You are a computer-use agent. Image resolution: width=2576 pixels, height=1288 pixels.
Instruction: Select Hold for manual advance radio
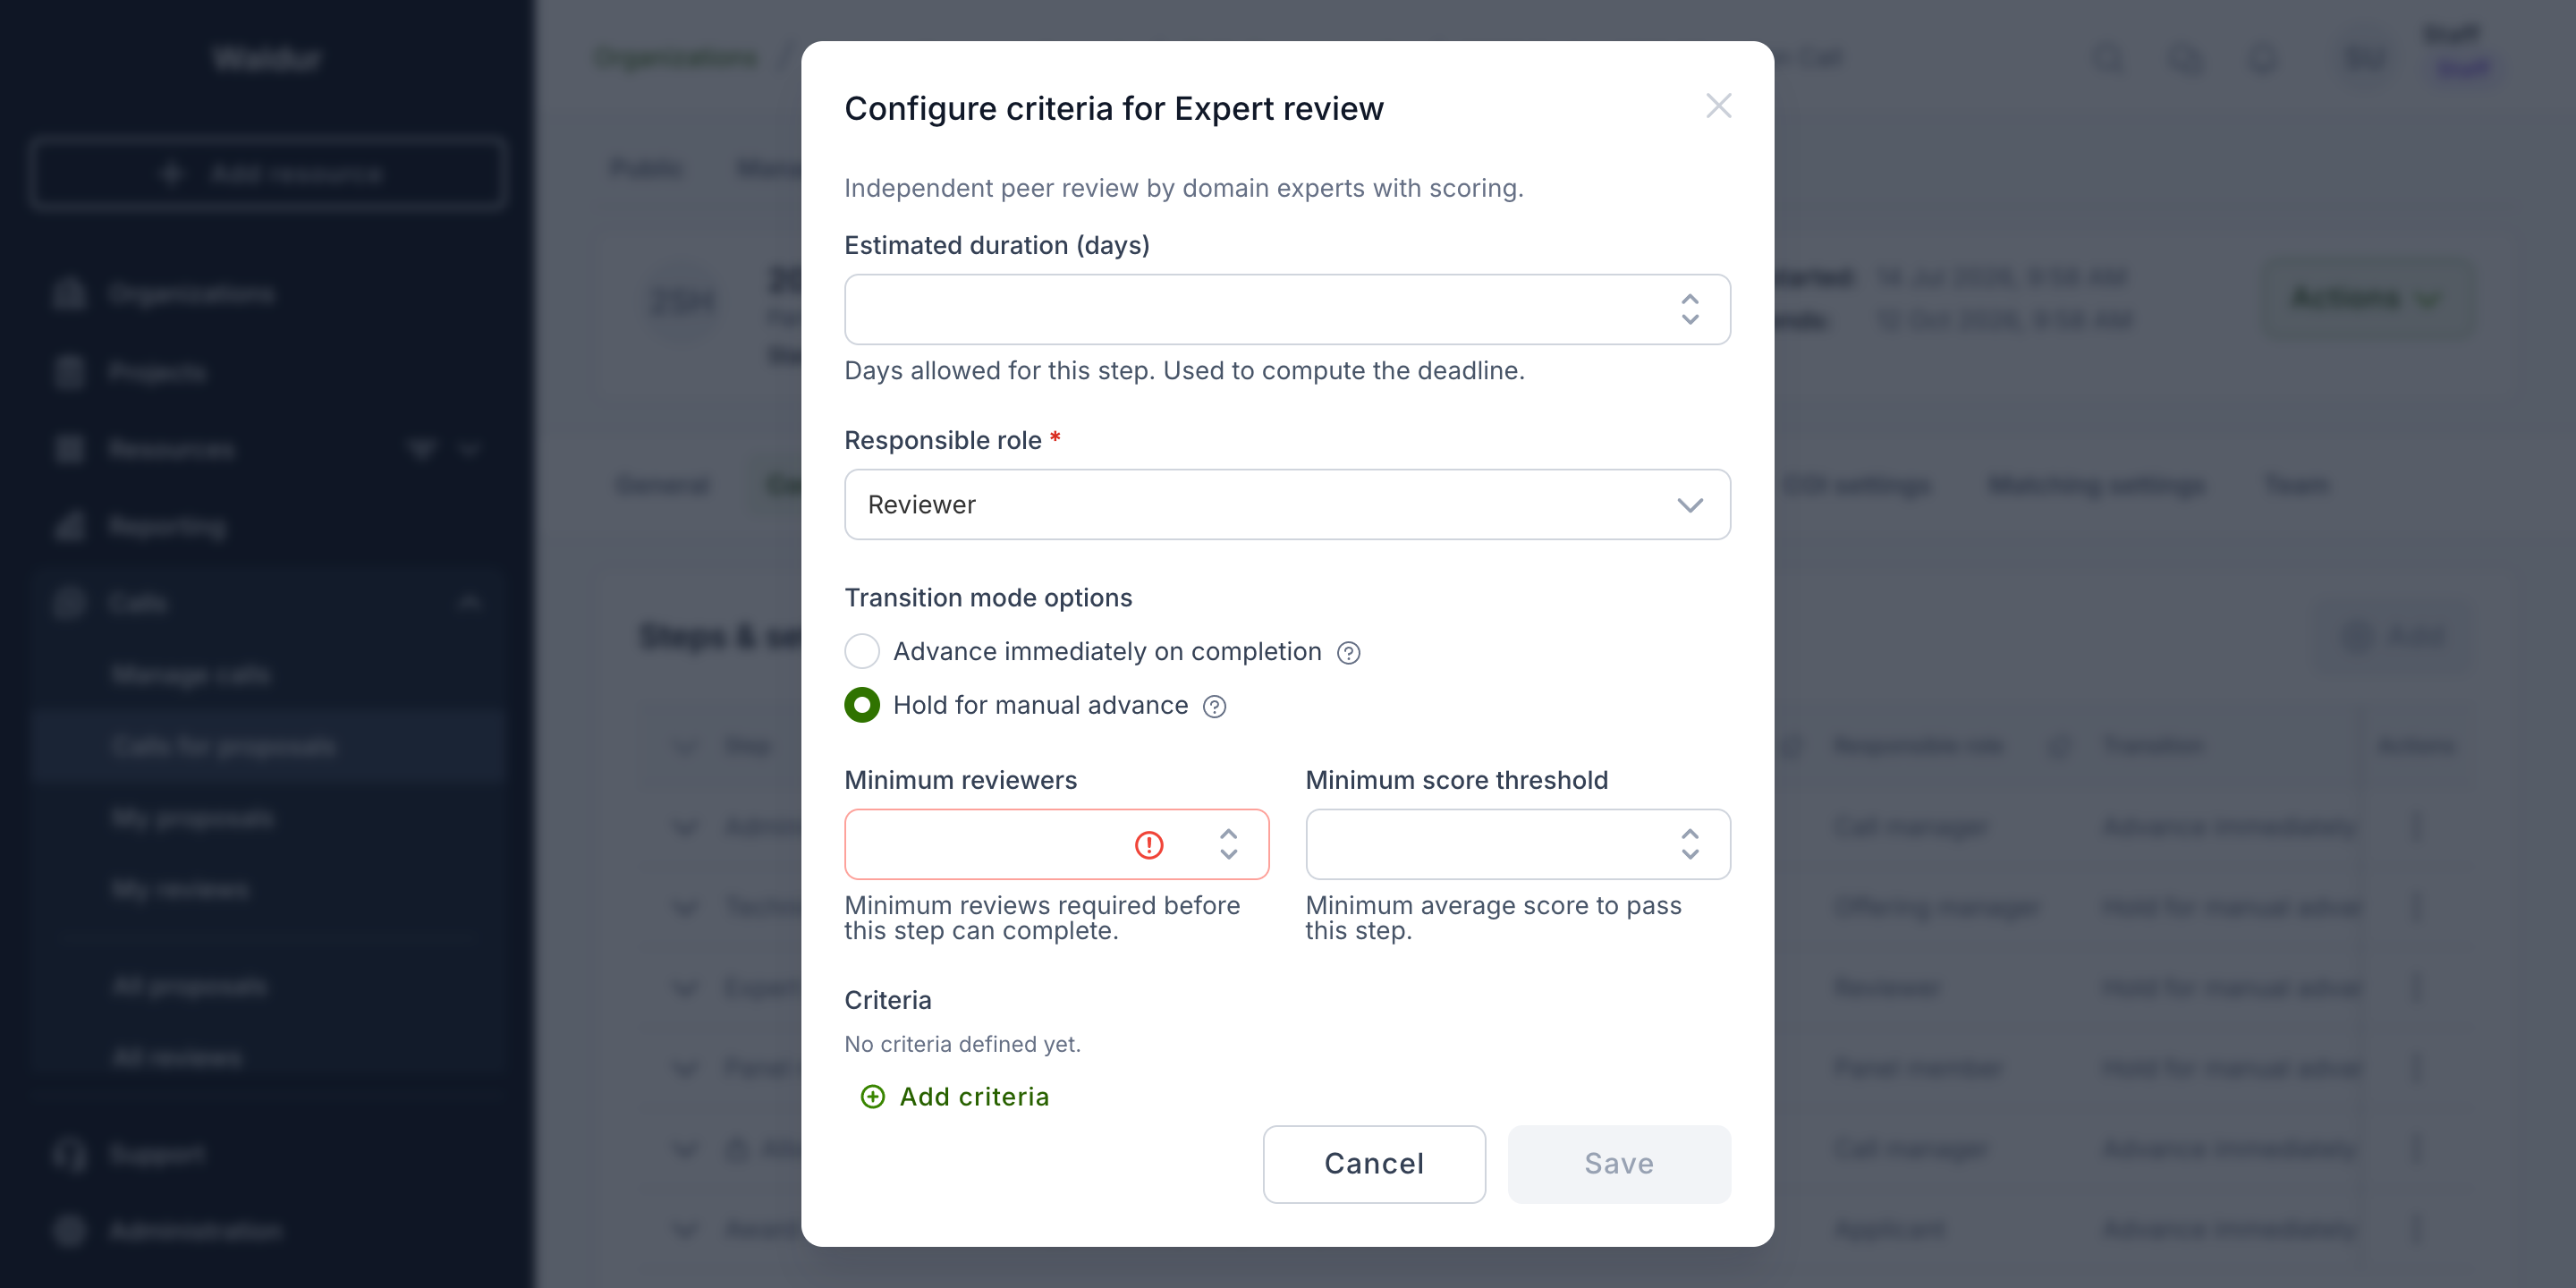pyautogui.click(x=862, y=705)
